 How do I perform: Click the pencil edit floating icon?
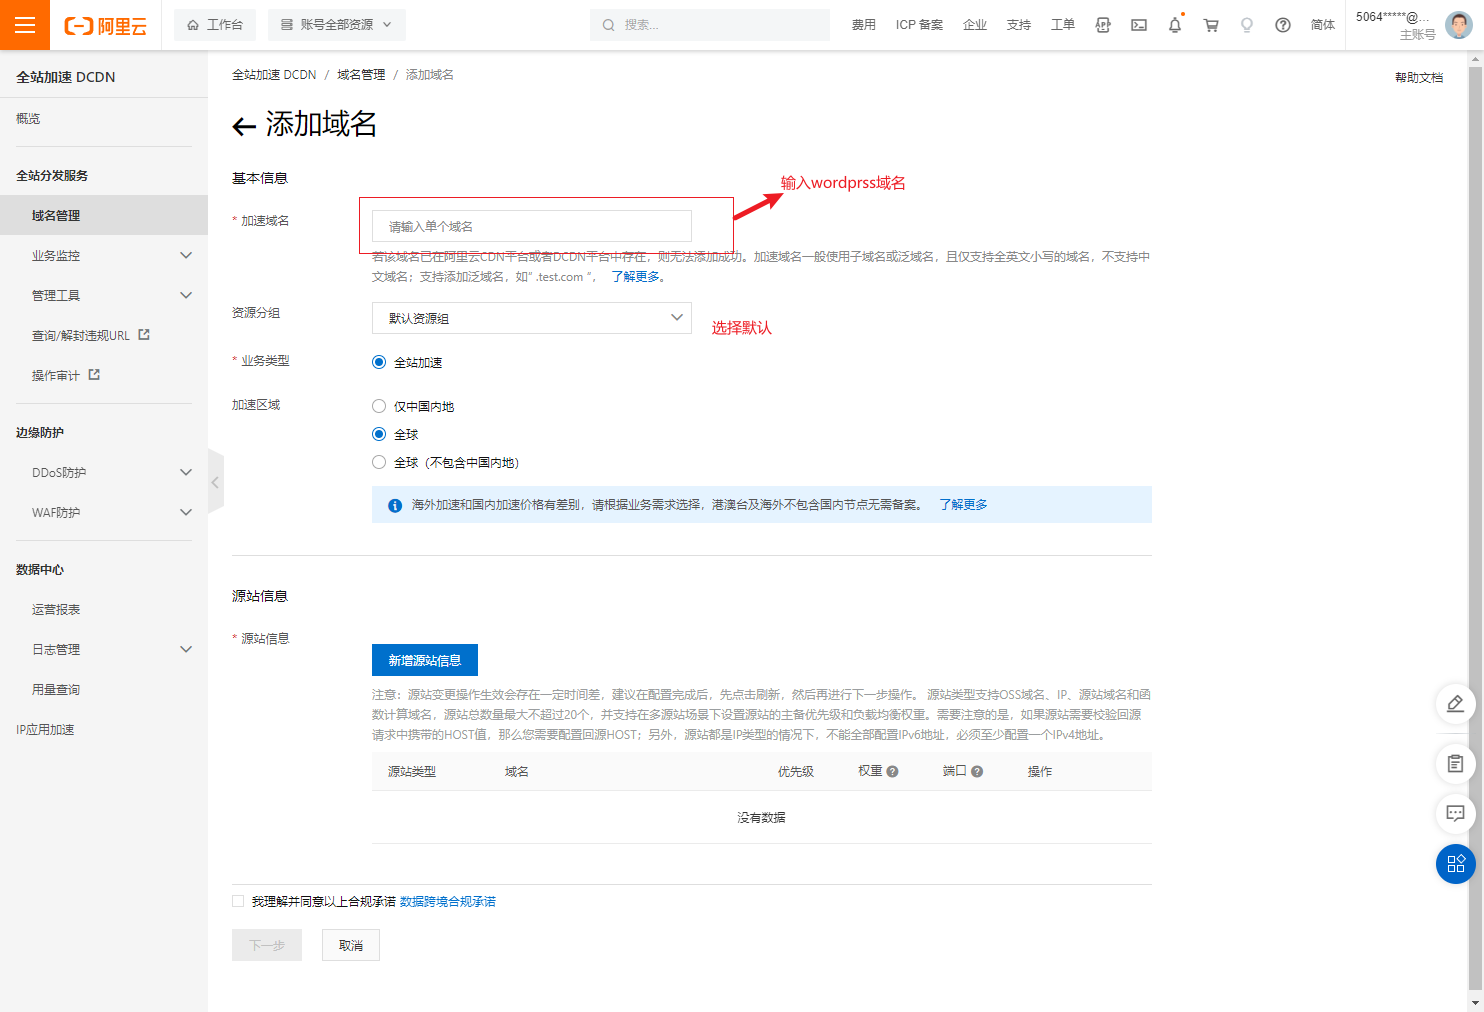point(1455,704)
